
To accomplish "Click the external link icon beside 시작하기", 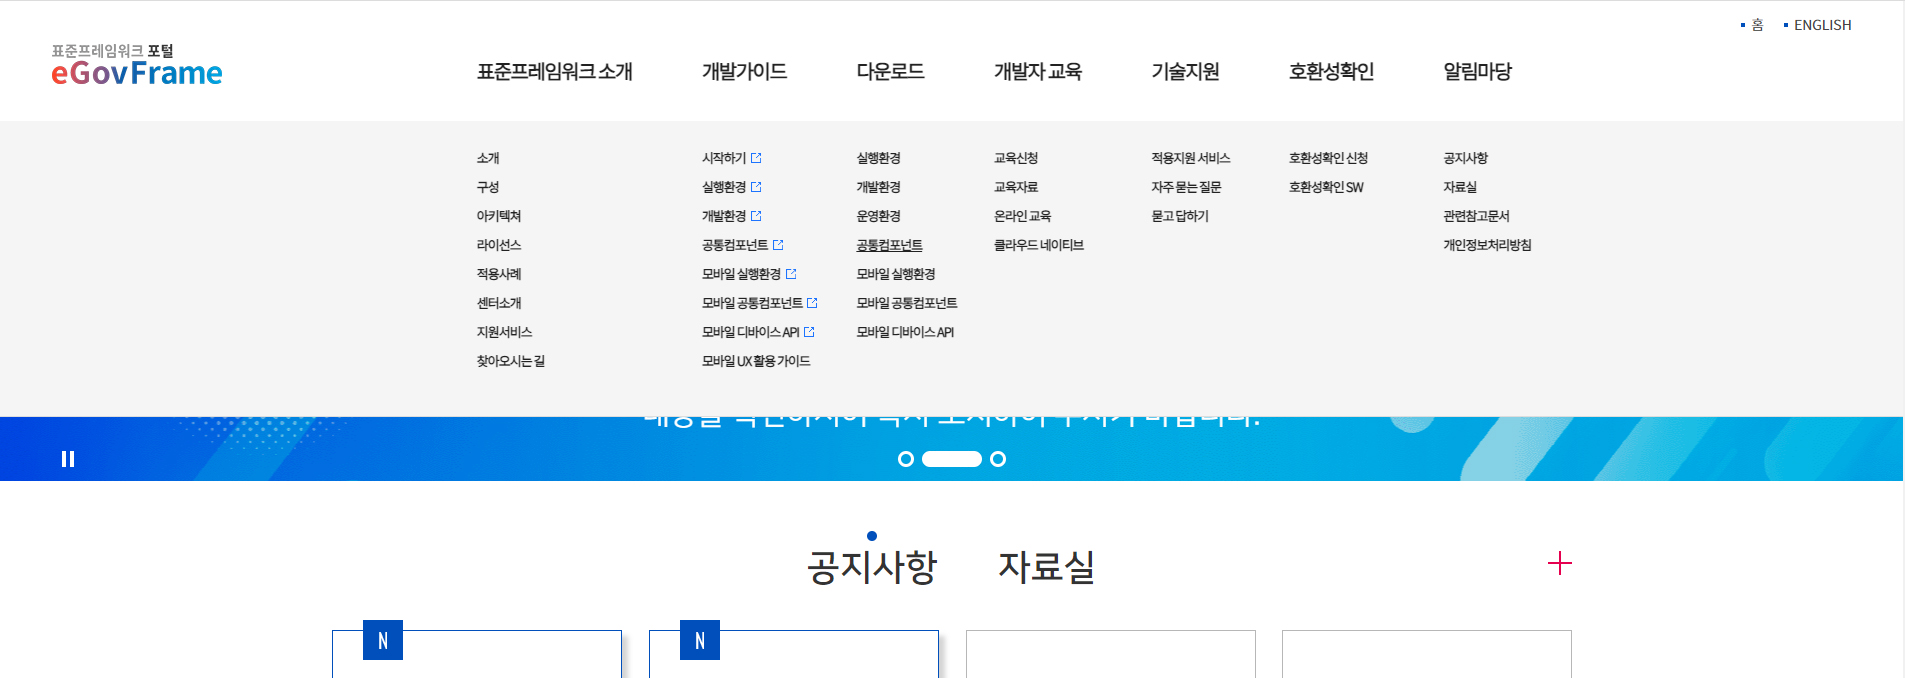I will [x=756, y=158].
